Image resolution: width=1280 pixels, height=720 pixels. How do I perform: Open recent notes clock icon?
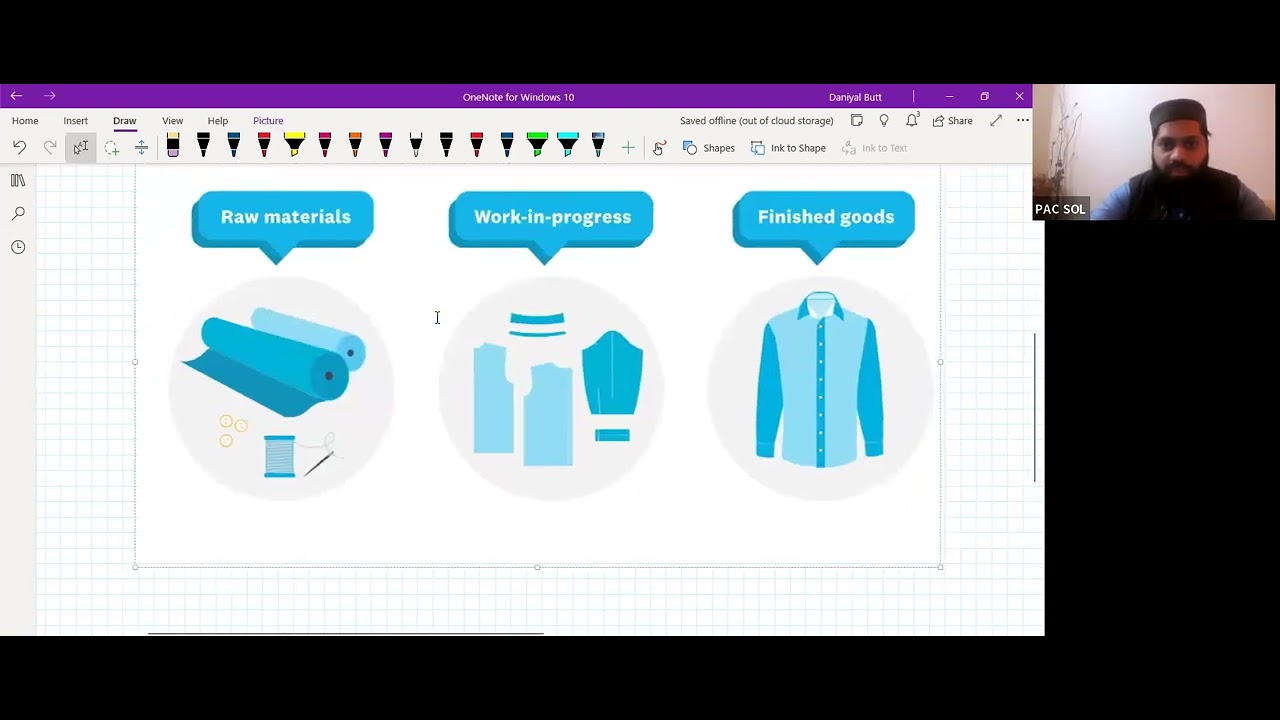[x=18, y=247]
